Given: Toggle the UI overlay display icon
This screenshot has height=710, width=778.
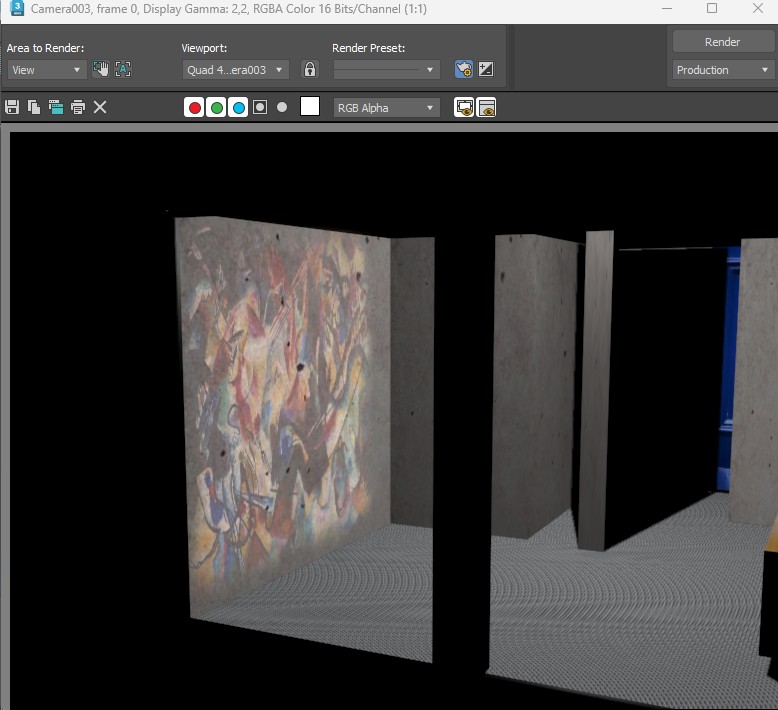Looking at the screenshot, I should pos(464,107).
